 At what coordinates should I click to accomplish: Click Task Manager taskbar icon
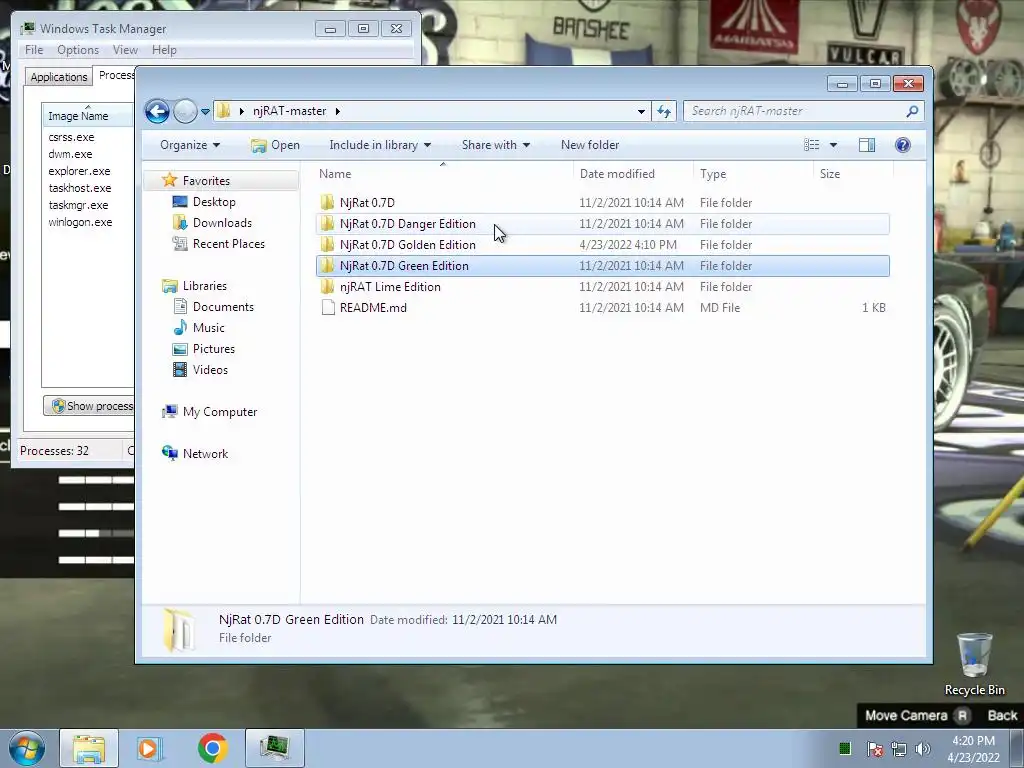click(x=274, y=748)
